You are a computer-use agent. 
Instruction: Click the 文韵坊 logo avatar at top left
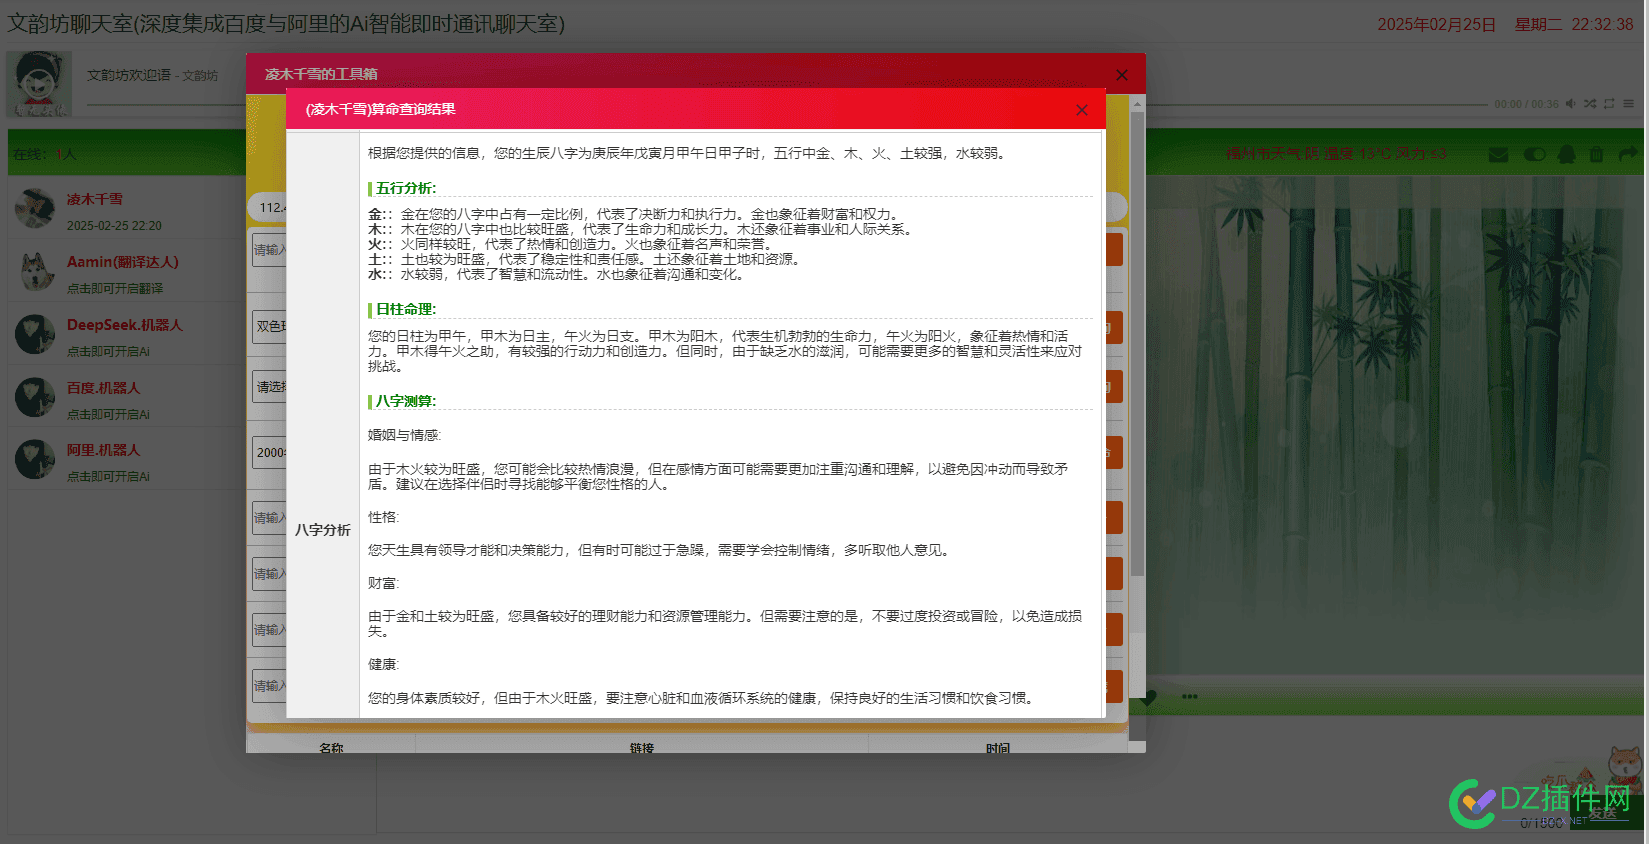[39, 84]
